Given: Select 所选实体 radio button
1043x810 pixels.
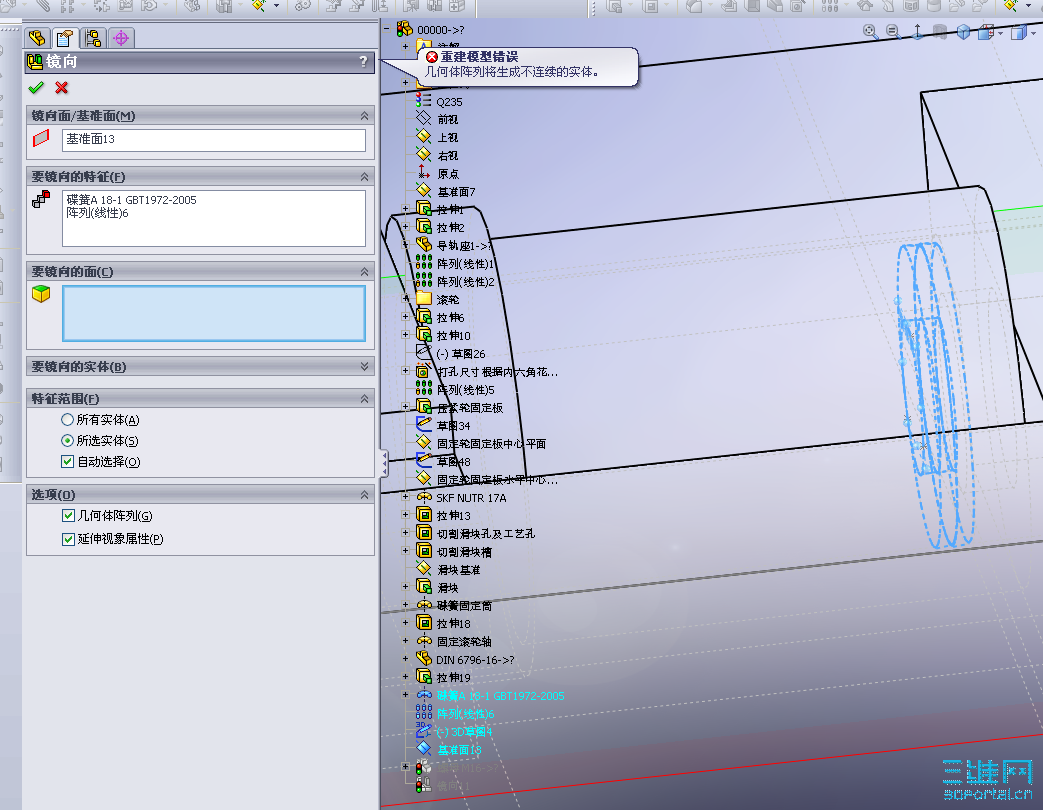Looking at the screenshot, I should click(x=67, y=440).
